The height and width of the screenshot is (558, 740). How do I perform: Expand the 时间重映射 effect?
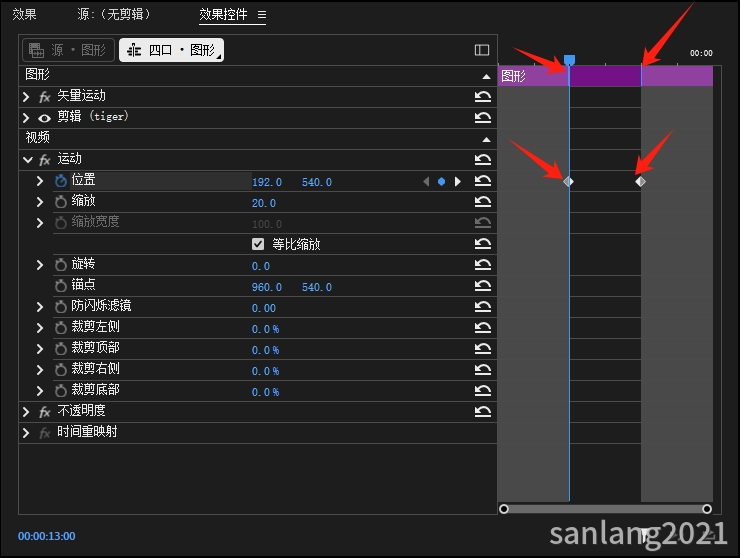click(x=26, y=432)
